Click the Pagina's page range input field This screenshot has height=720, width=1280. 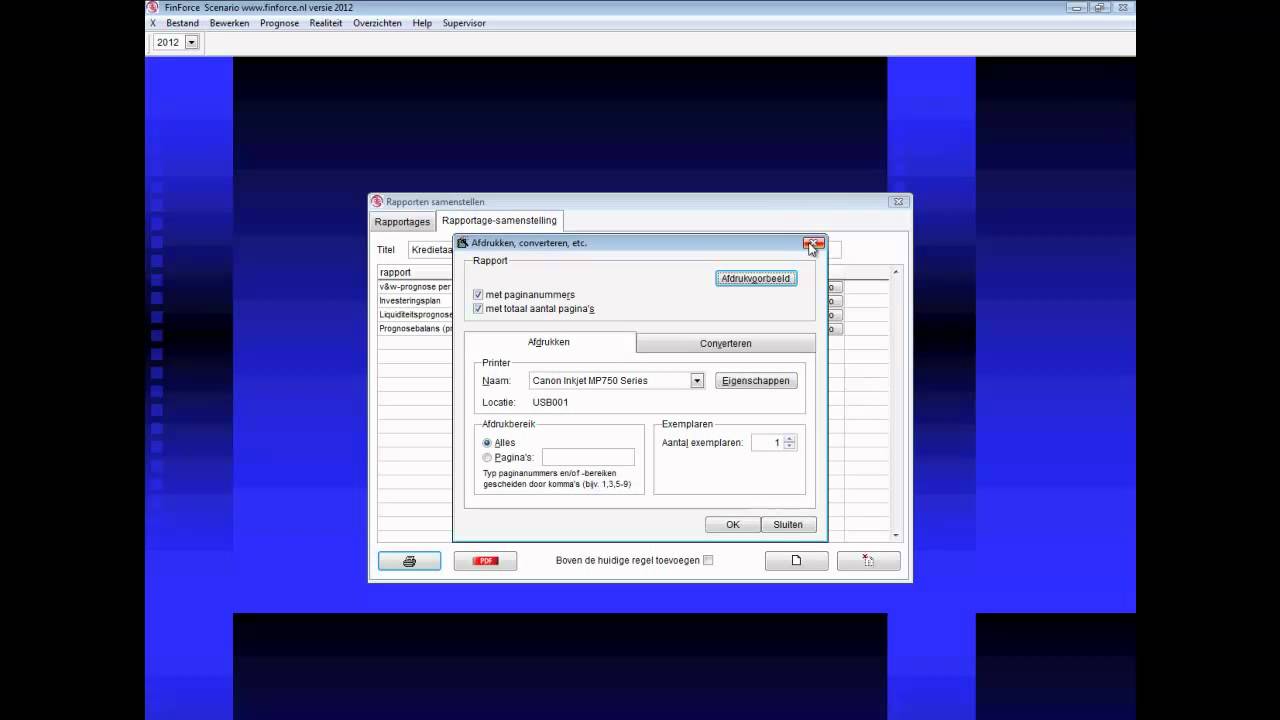point(588,457)
